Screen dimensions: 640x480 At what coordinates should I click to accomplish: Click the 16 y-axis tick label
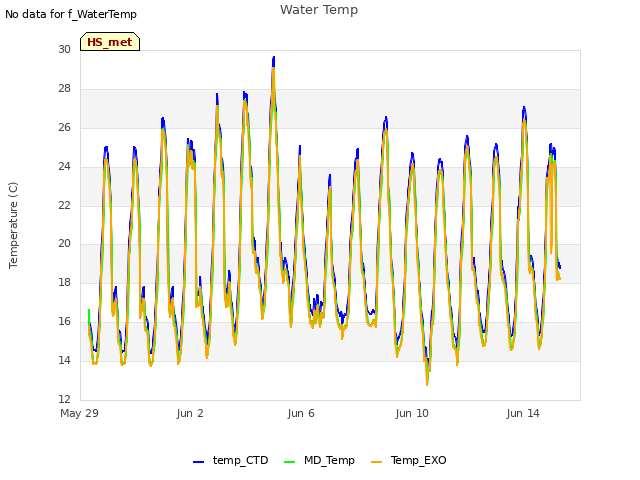[x=64, y=321]
